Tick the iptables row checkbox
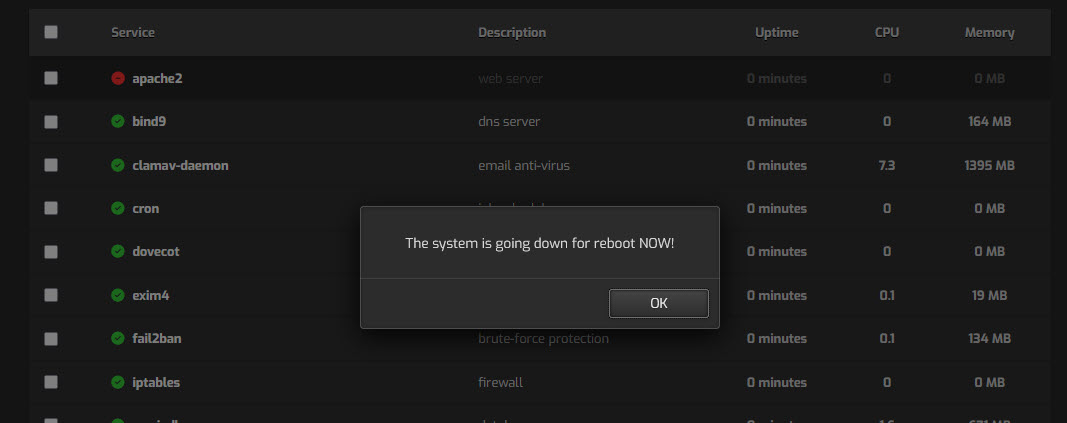 coord(51,382)
